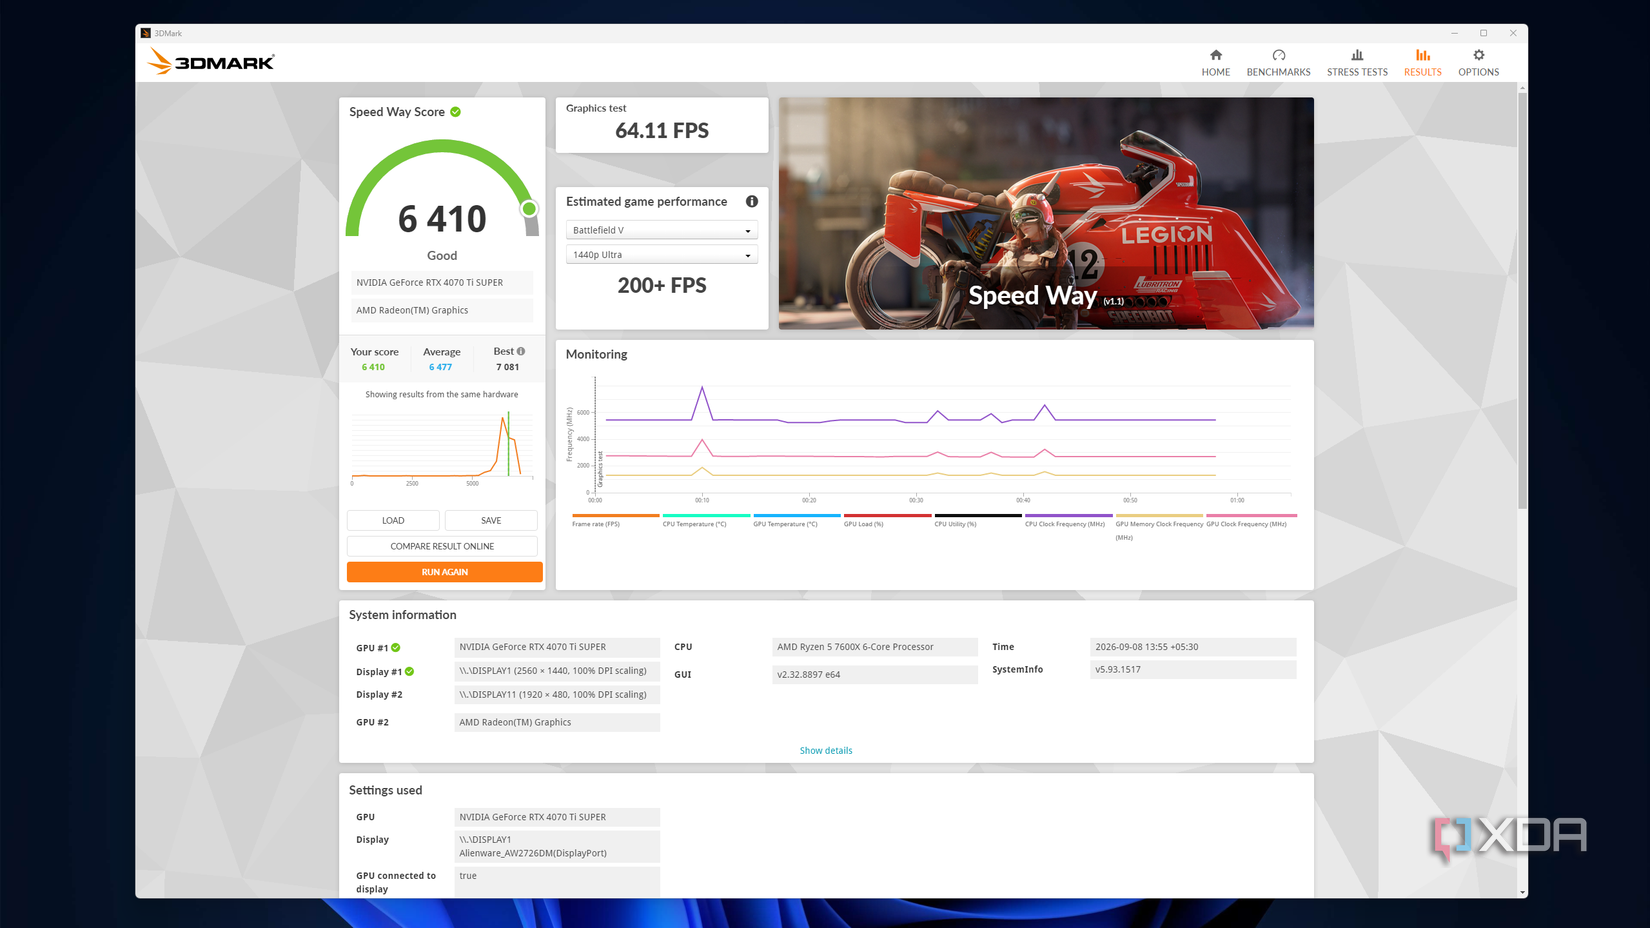Click the Speed Way benchmark artwork

1046,213
